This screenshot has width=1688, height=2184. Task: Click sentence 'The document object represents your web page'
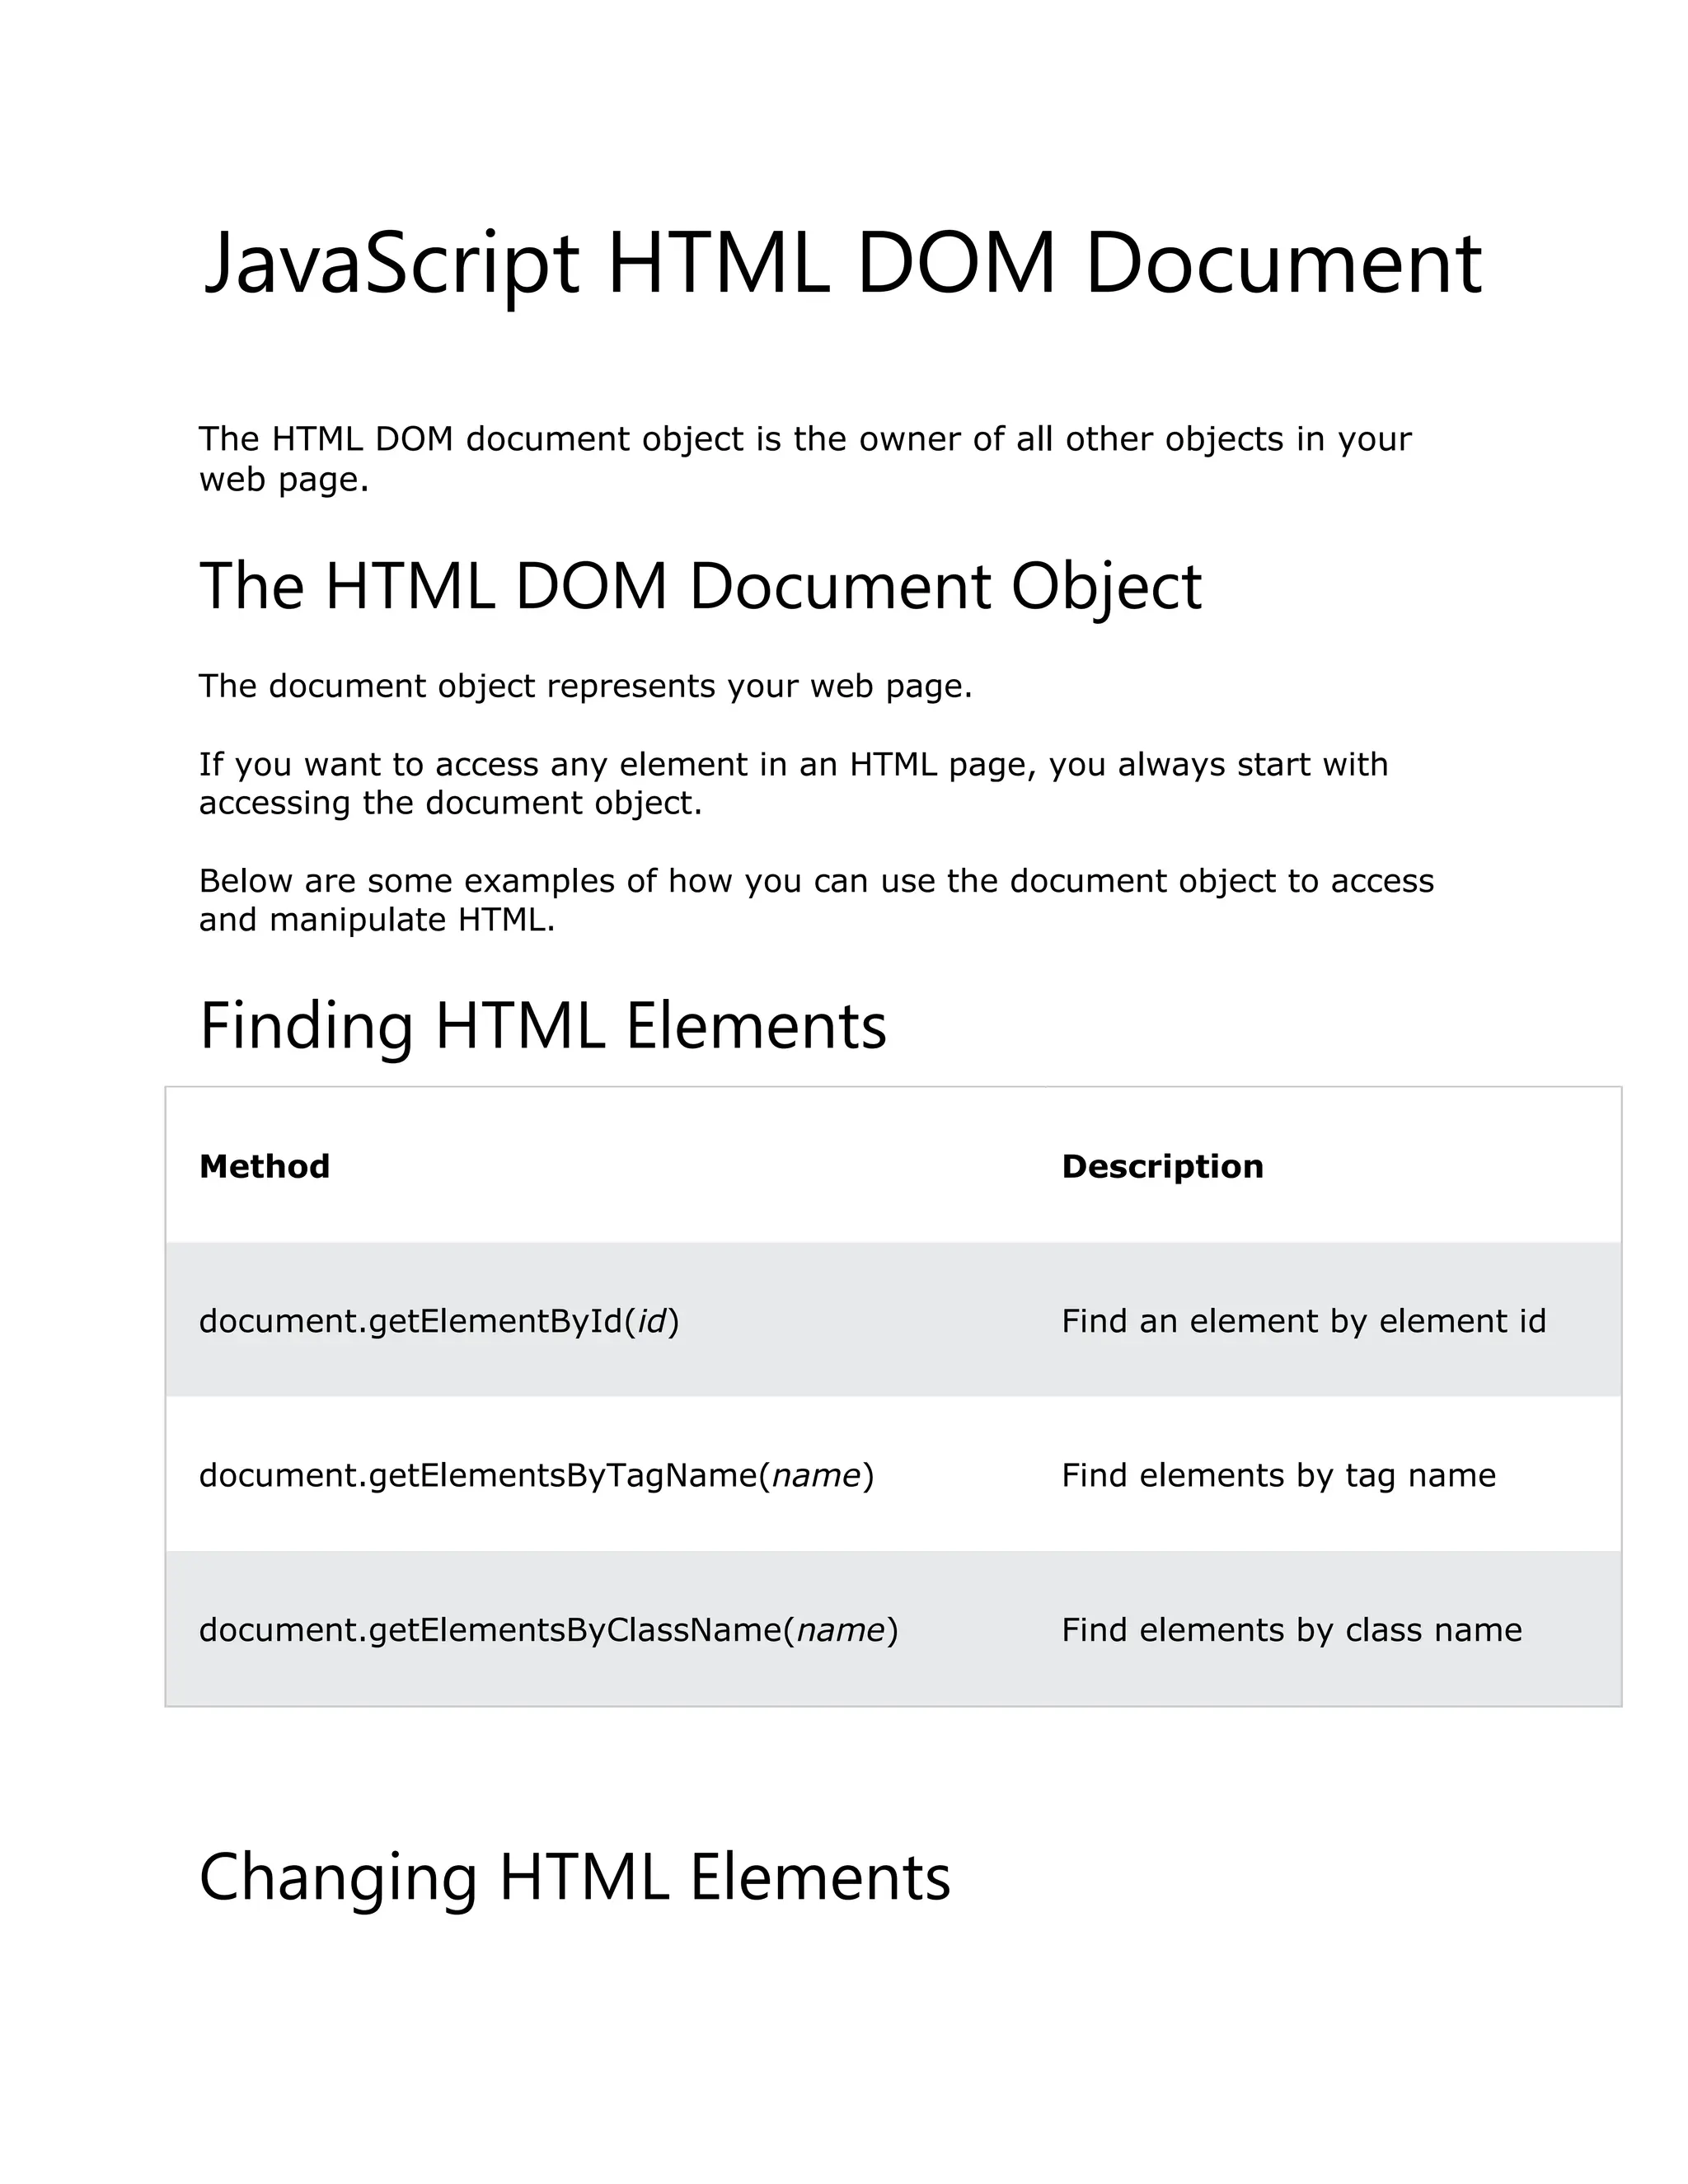tap(585, 687)
